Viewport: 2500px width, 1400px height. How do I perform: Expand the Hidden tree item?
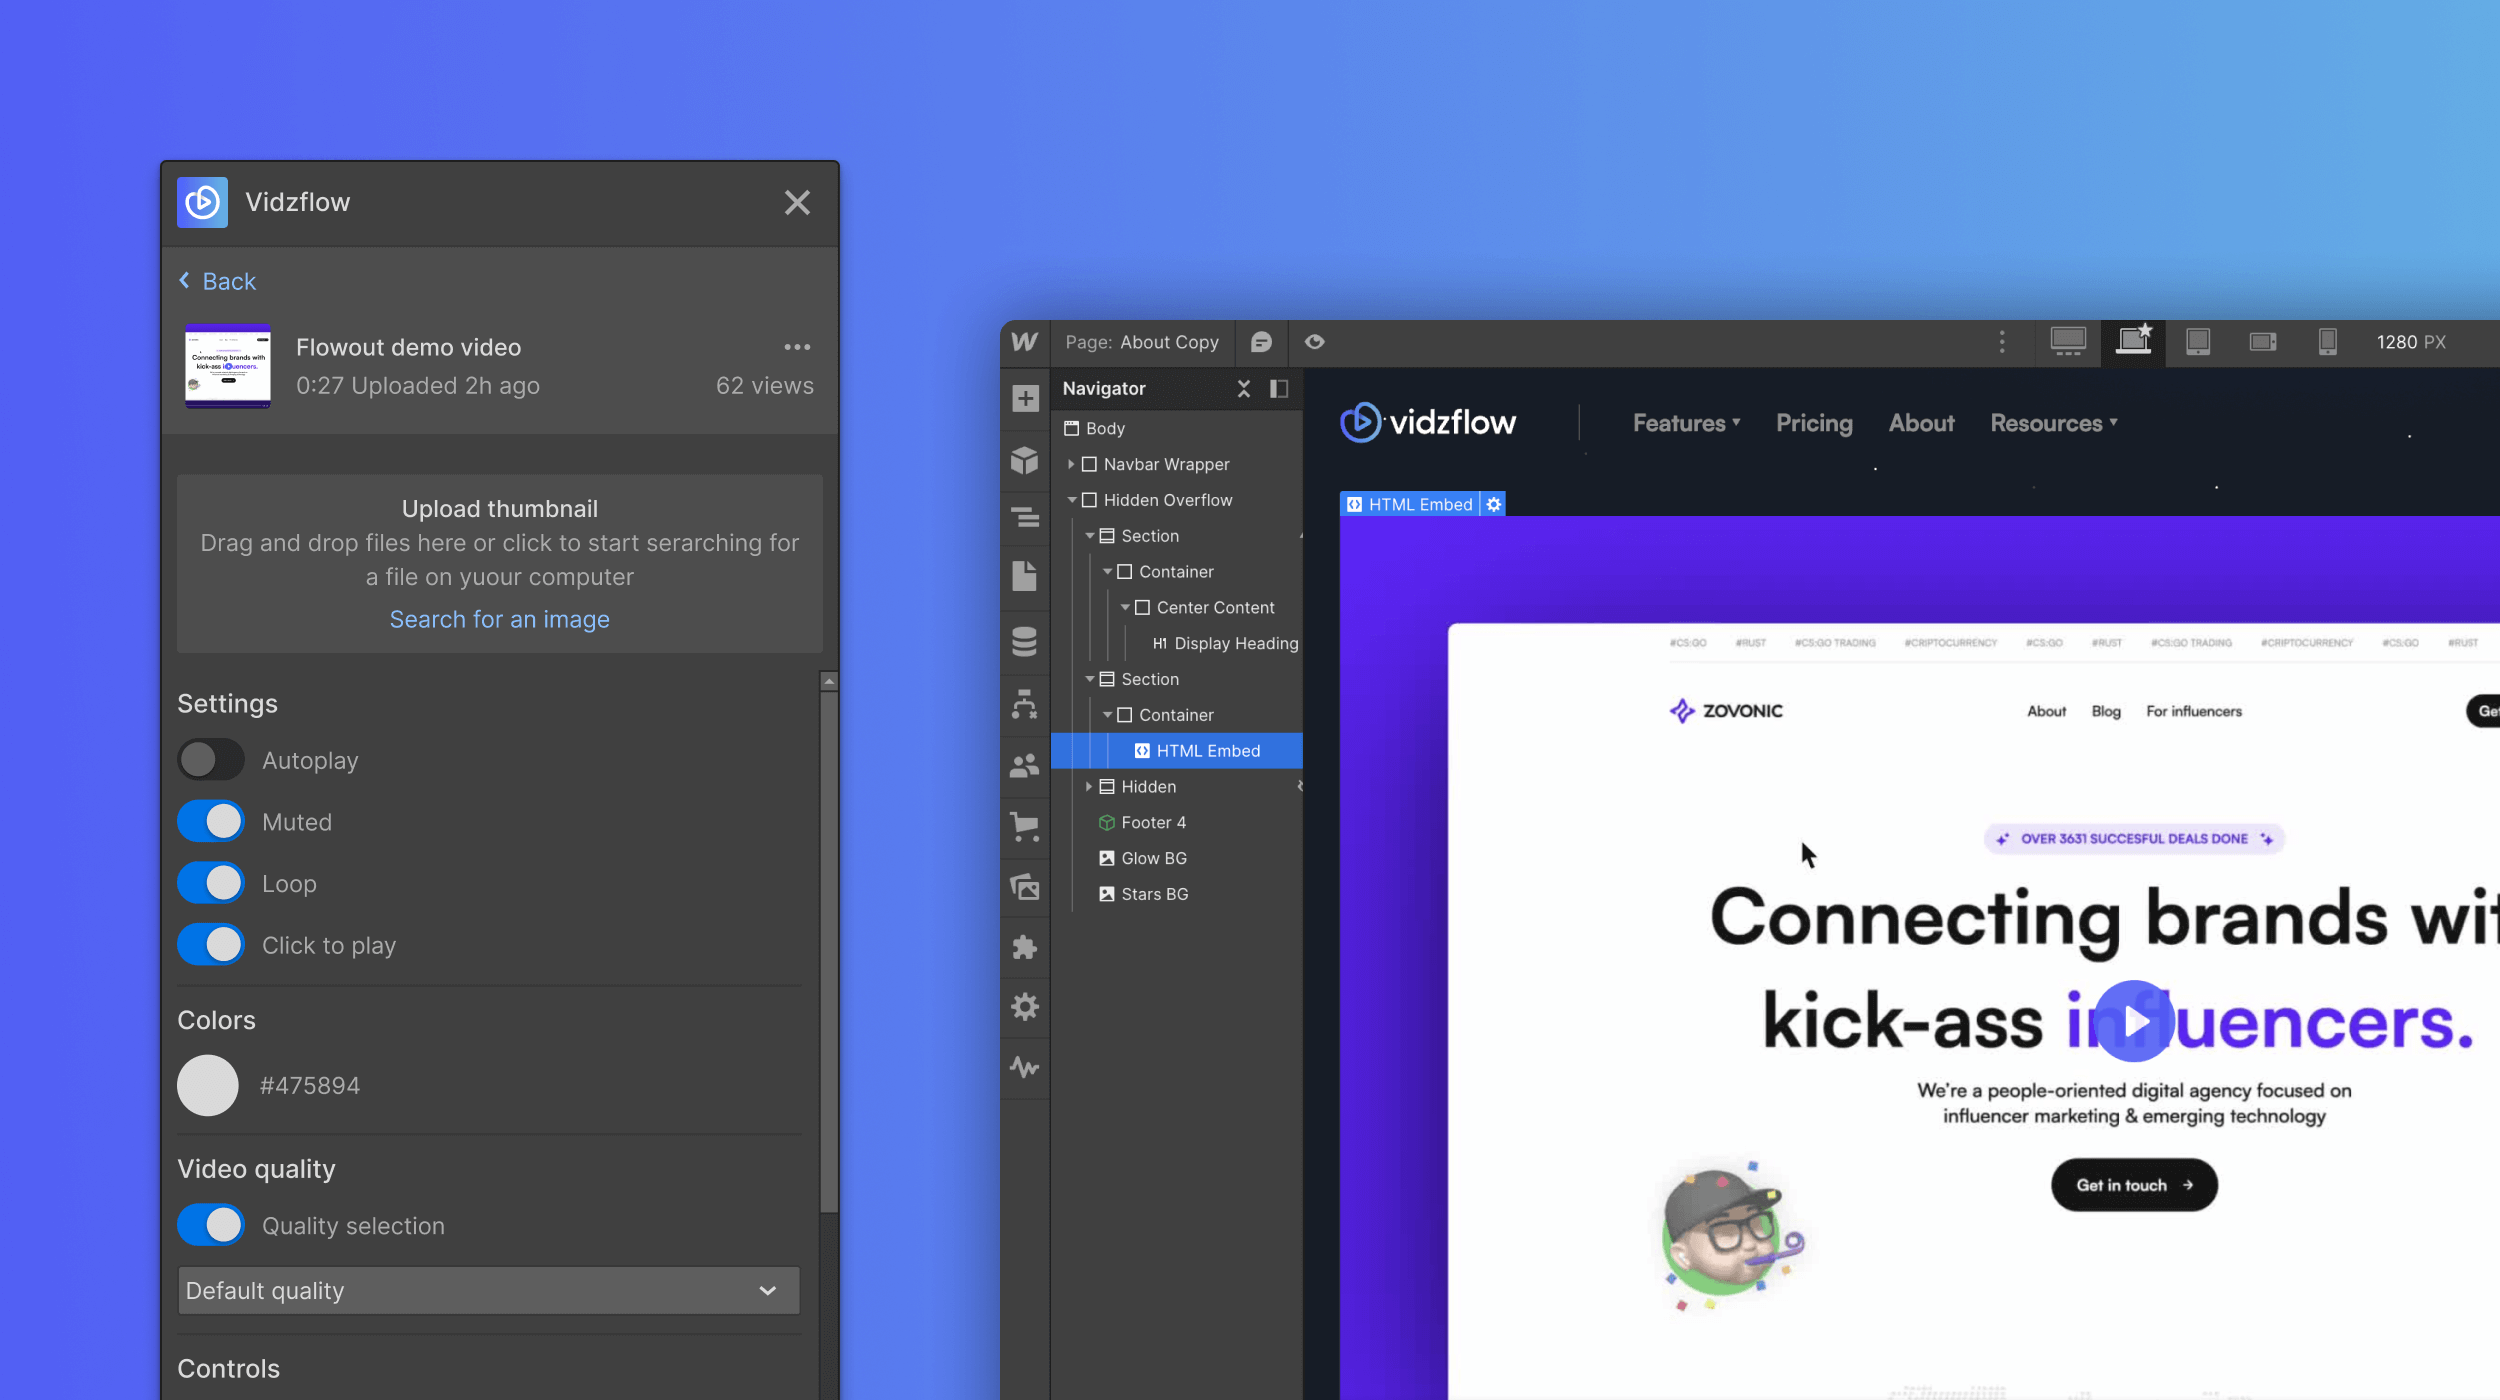coord(1090,786)
